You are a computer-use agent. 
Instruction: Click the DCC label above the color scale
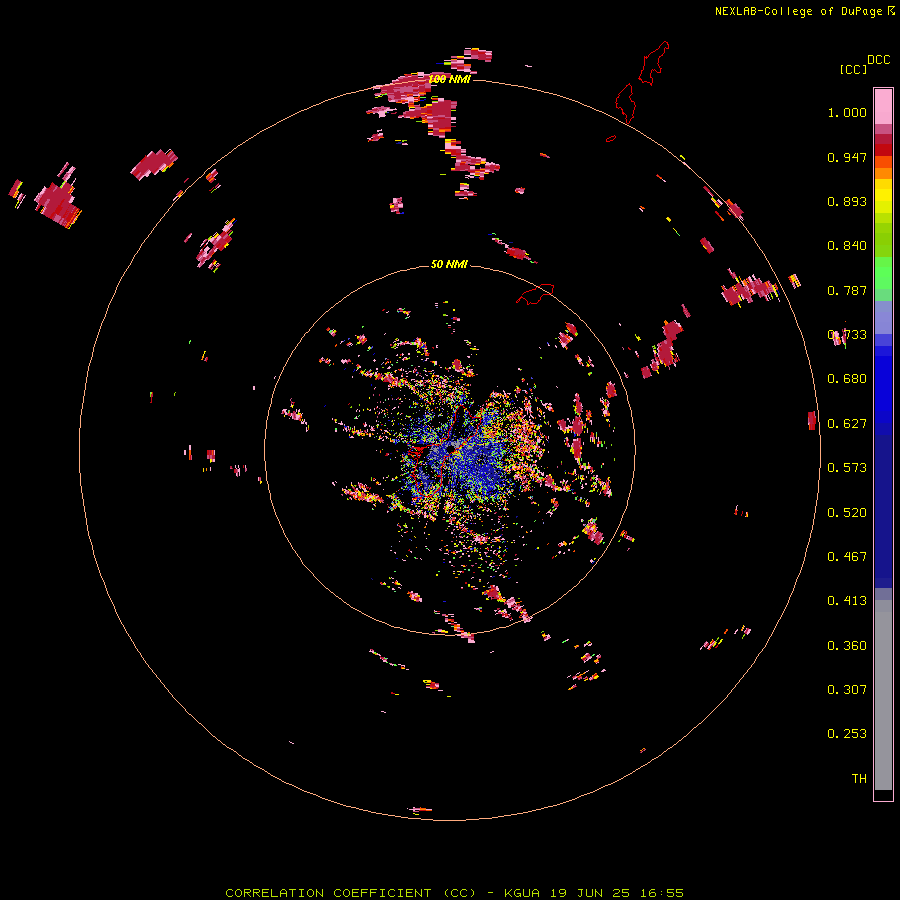878,60
